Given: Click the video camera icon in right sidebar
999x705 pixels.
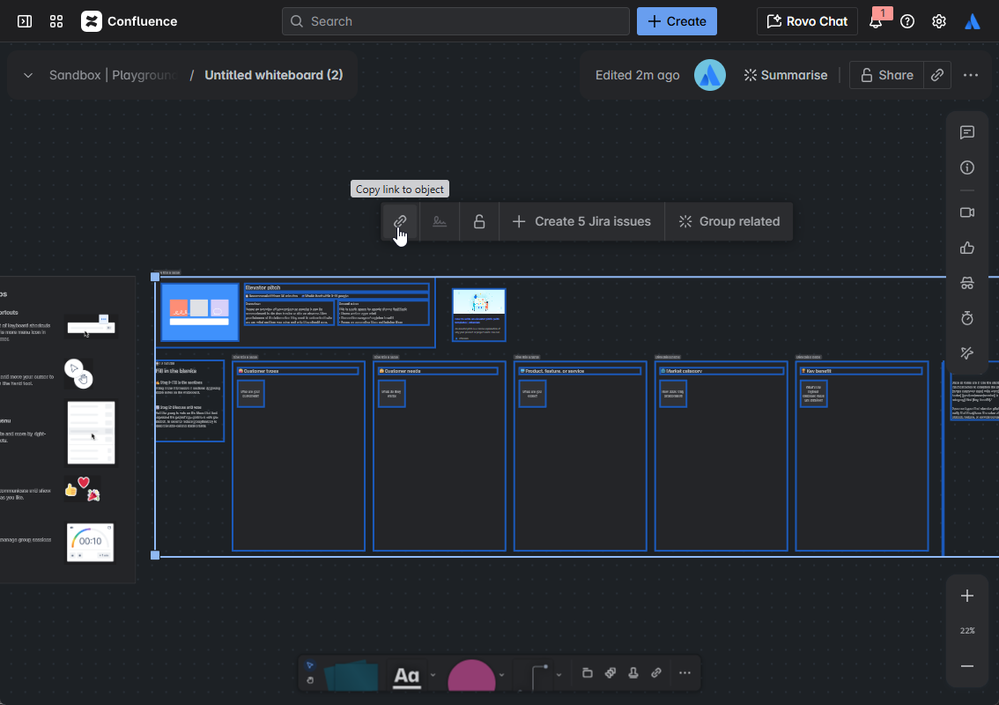Looking at the screenshot, I should pos(967,213).
